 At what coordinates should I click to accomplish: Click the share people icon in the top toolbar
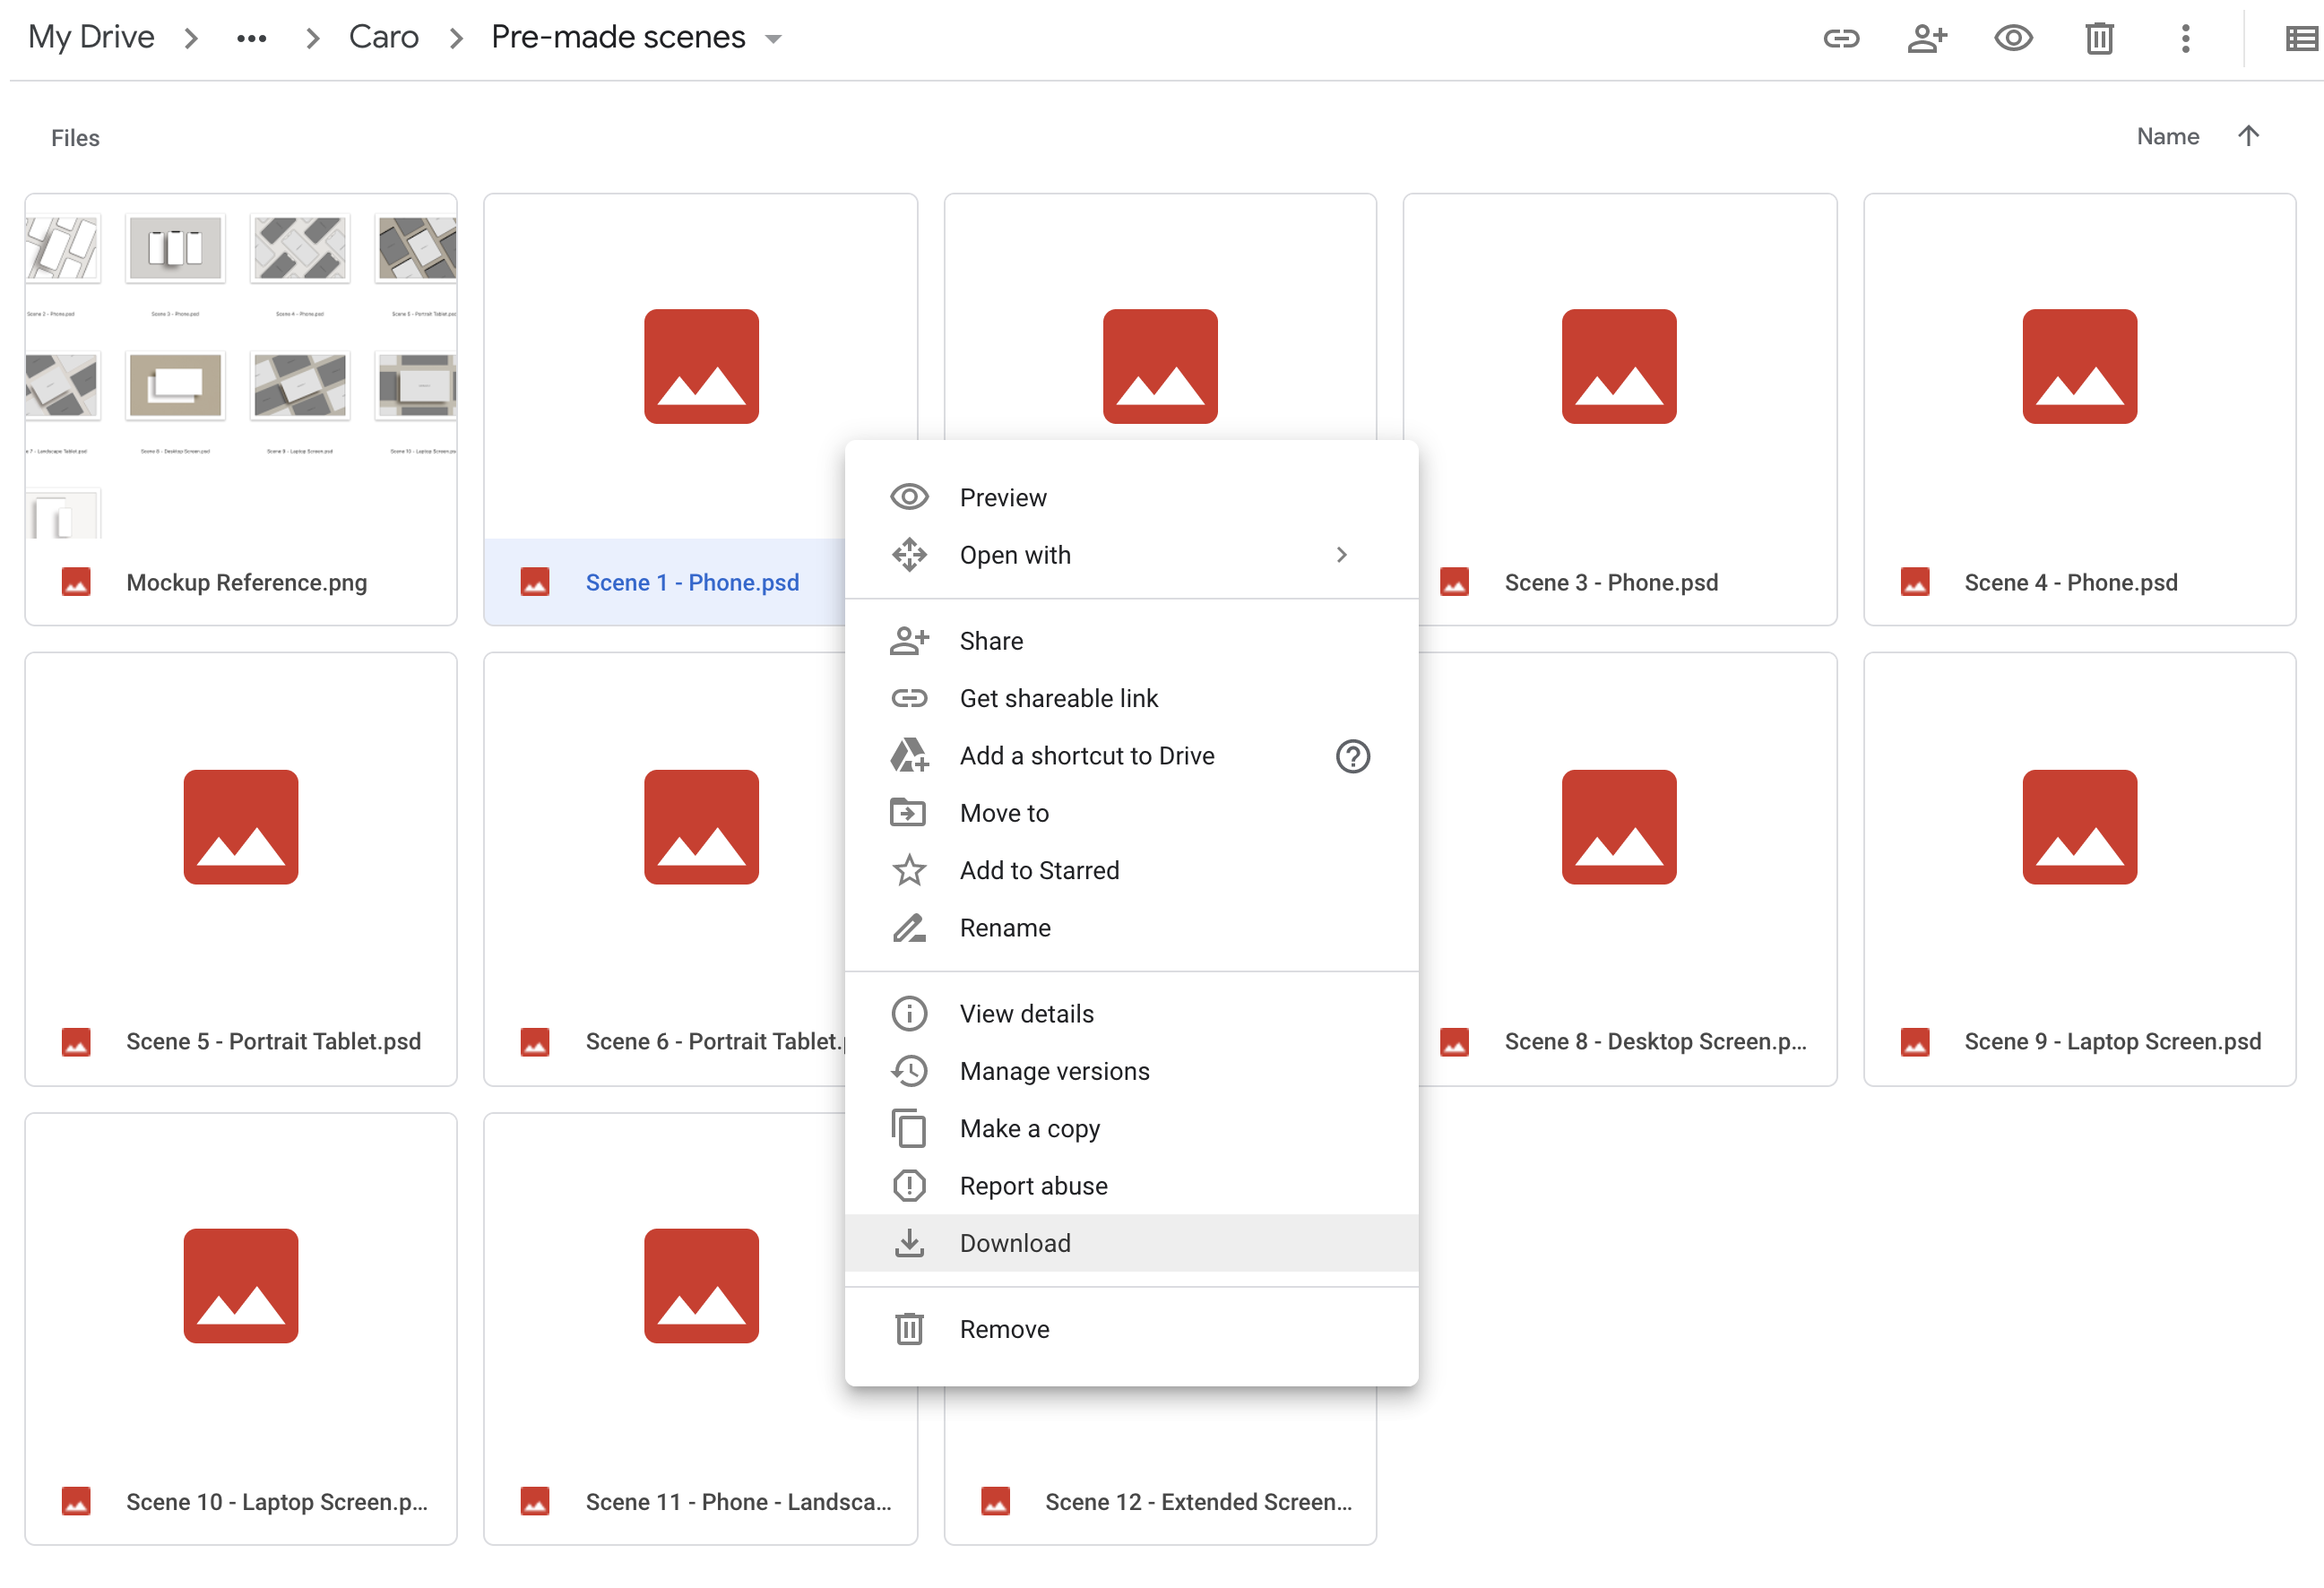coord(1927,38)
